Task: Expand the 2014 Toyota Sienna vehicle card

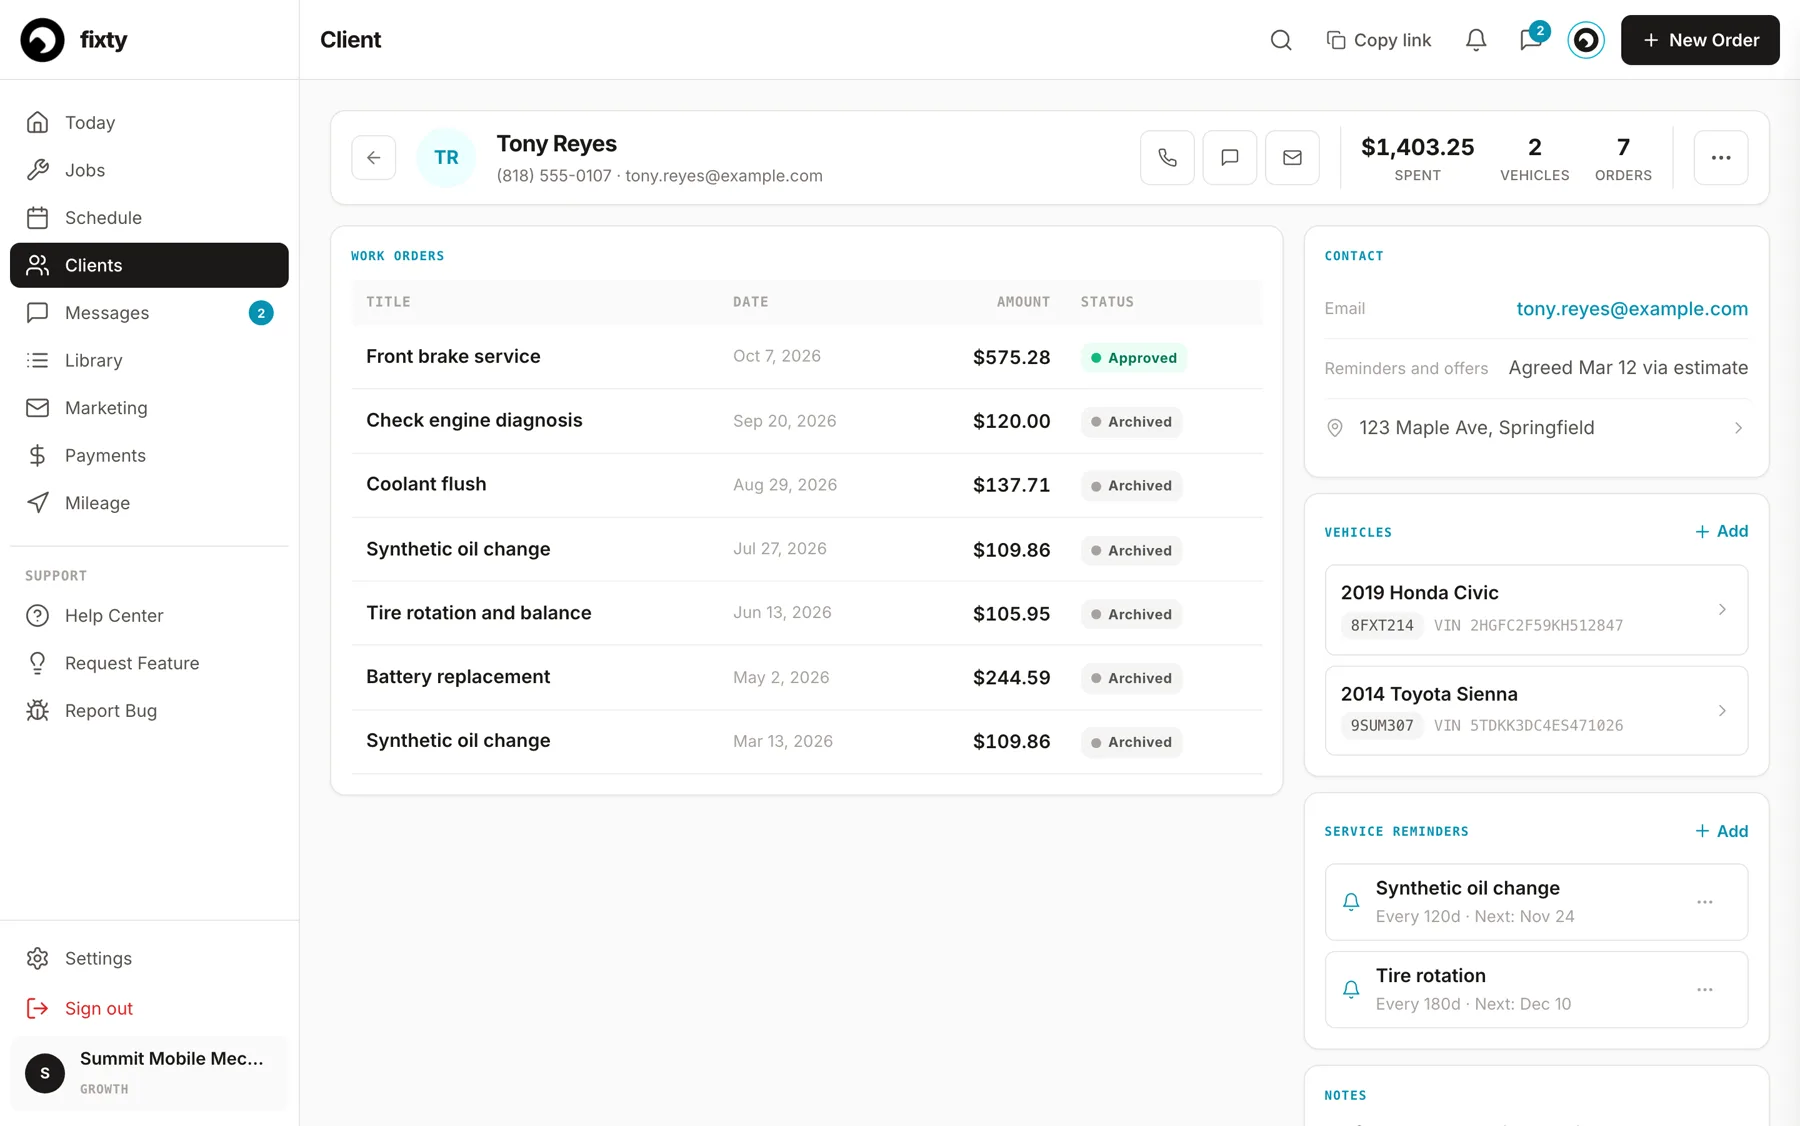Action: 1536,710
